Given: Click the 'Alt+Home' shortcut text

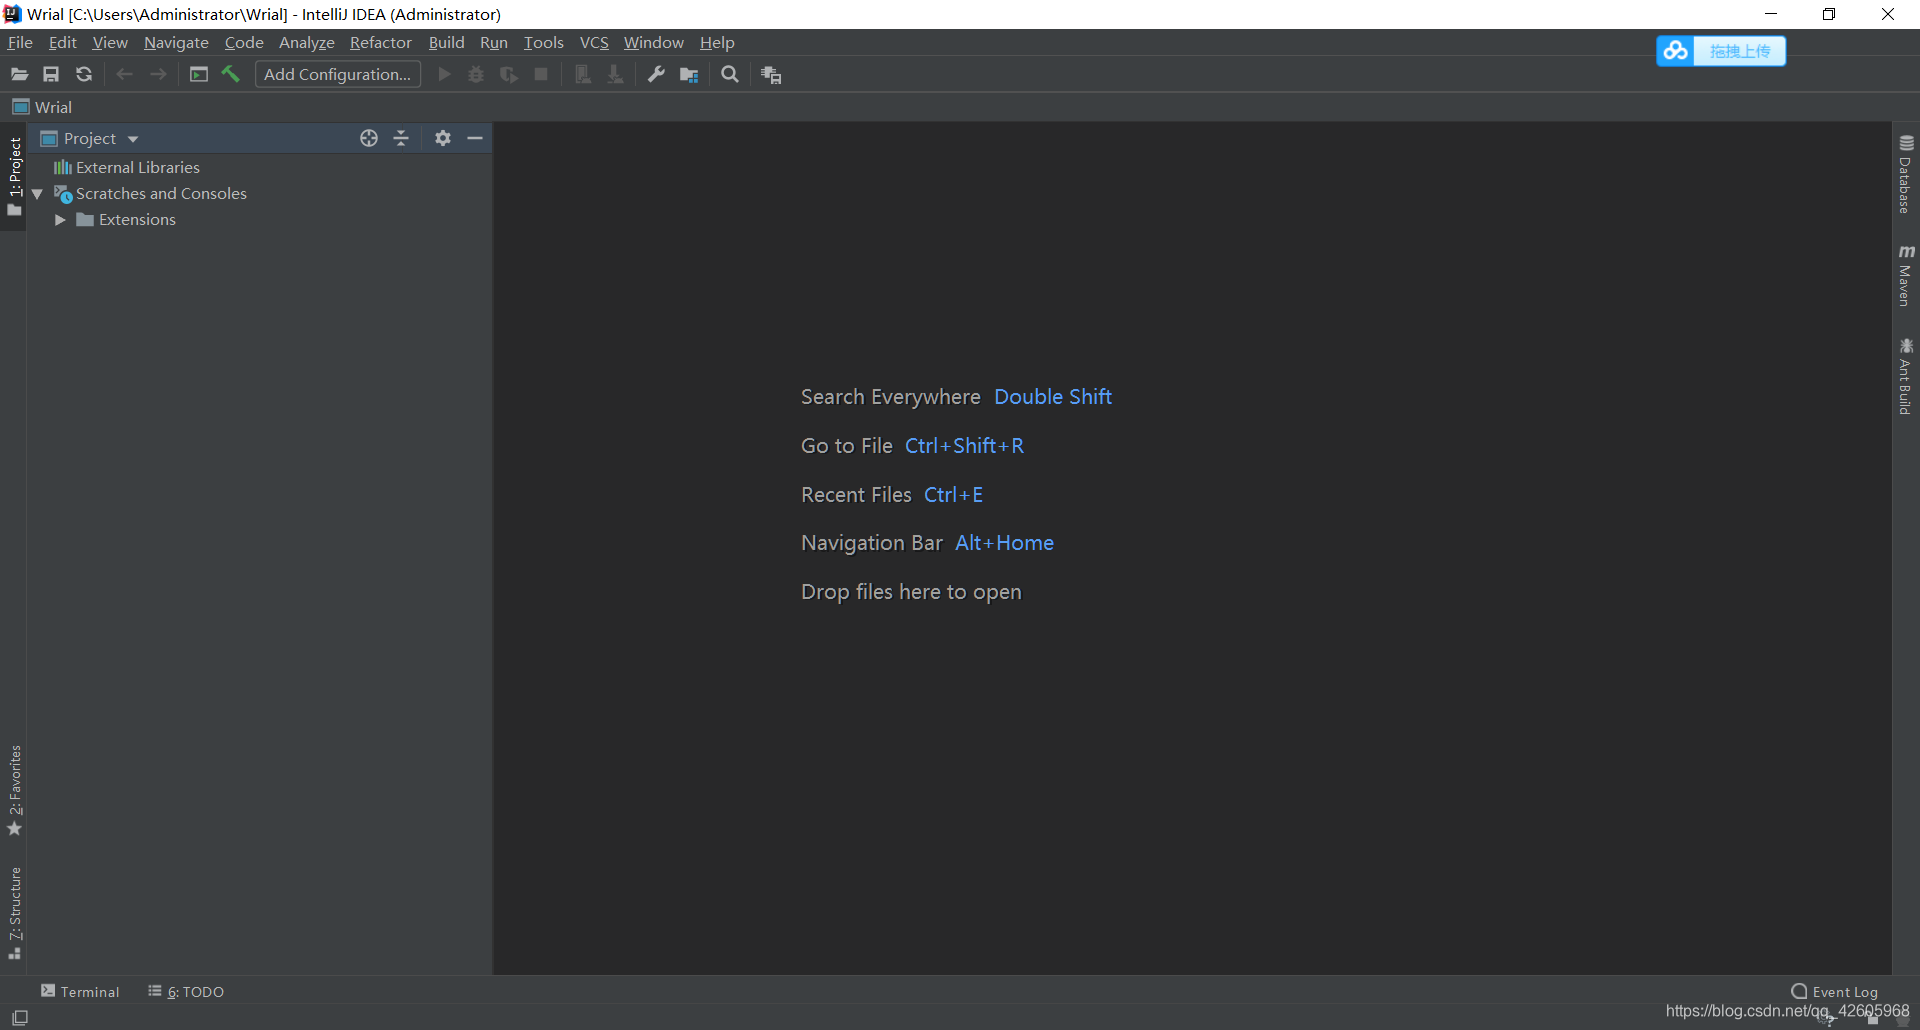Looking at the screenshot, I should click(1004, 543).
